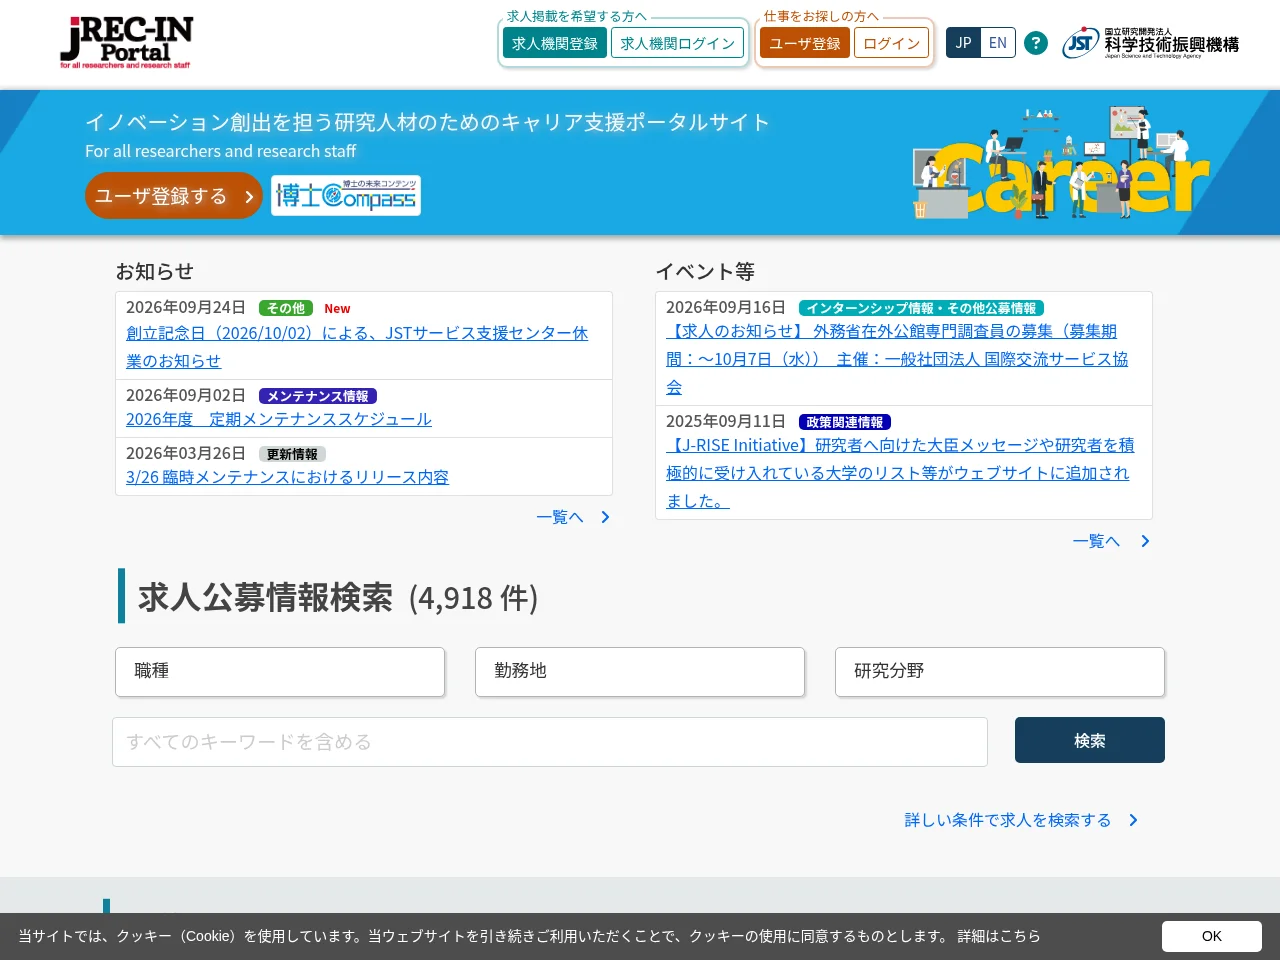This screenshot has width=1280, height=960.
Task: Click the メンテナンス情報 category tag
Action: point(318,396)
